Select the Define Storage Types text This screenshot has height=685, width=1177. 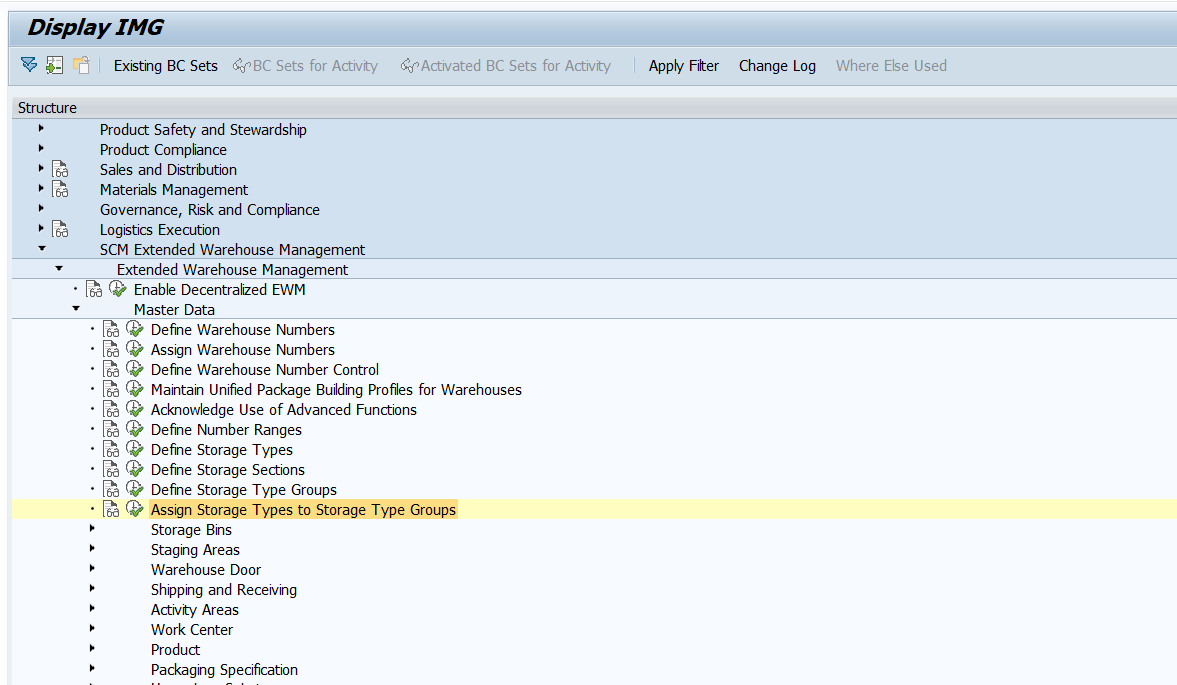pos(221,450)
